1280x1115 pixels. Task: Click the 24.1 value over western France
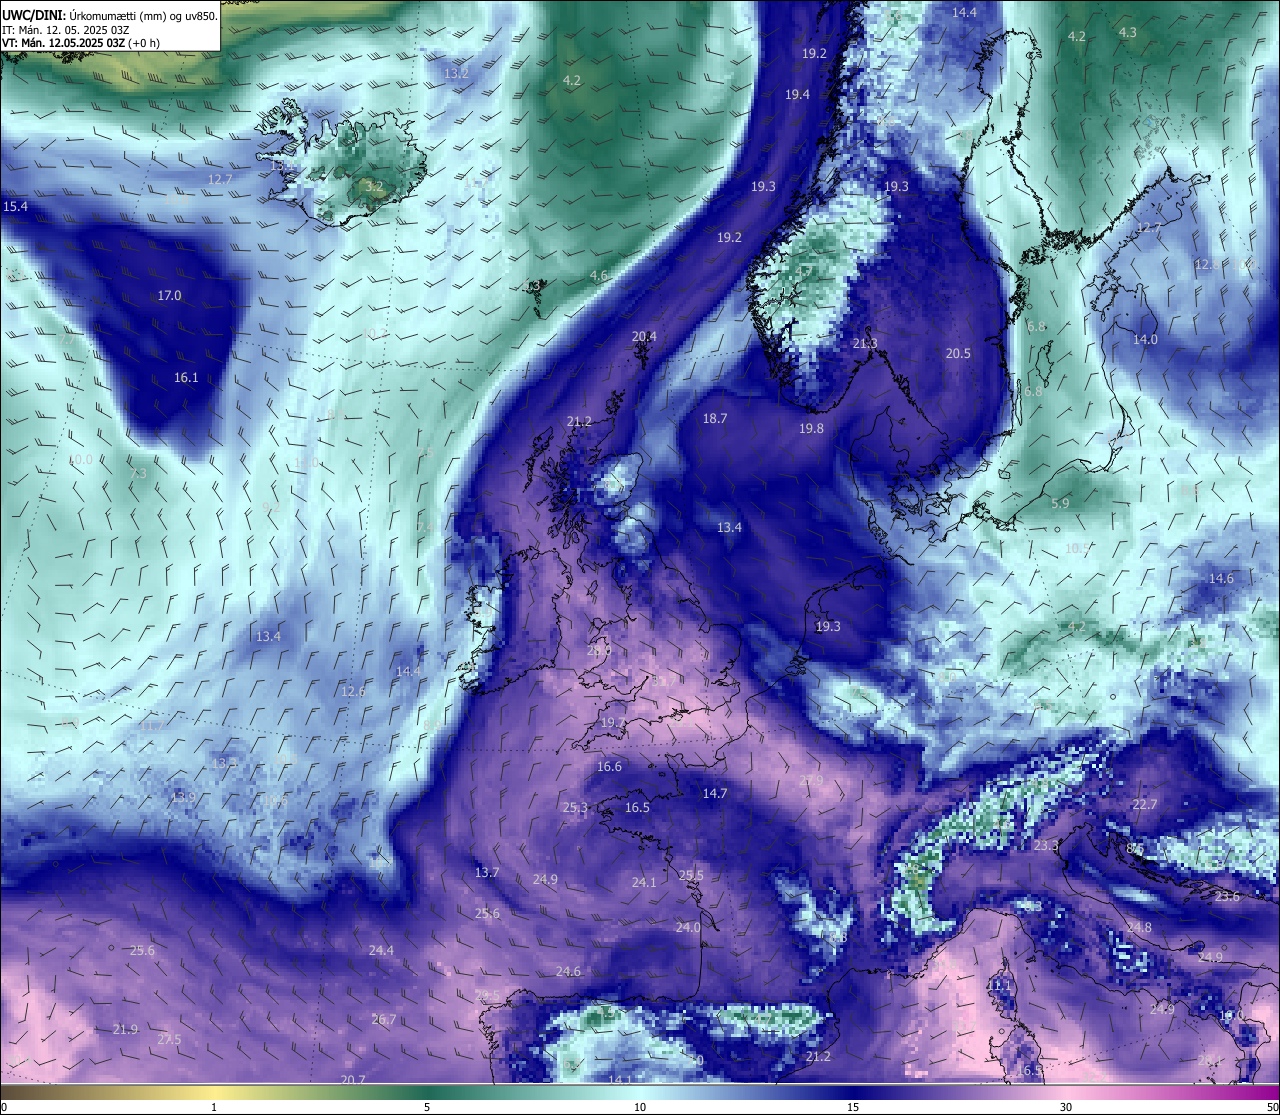coord(644,882)
